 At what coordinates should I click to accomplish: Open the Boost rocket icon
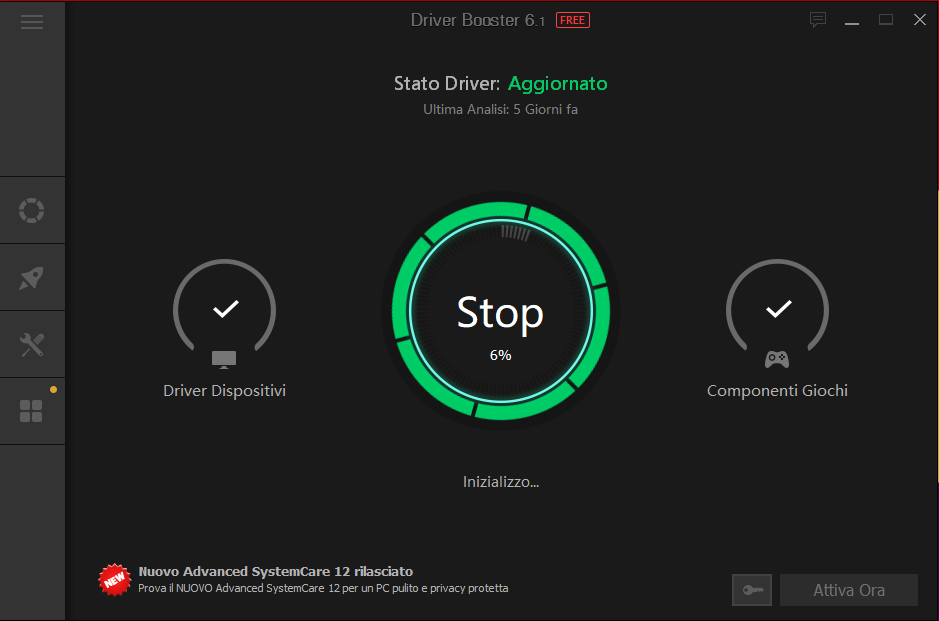(32, 278)
